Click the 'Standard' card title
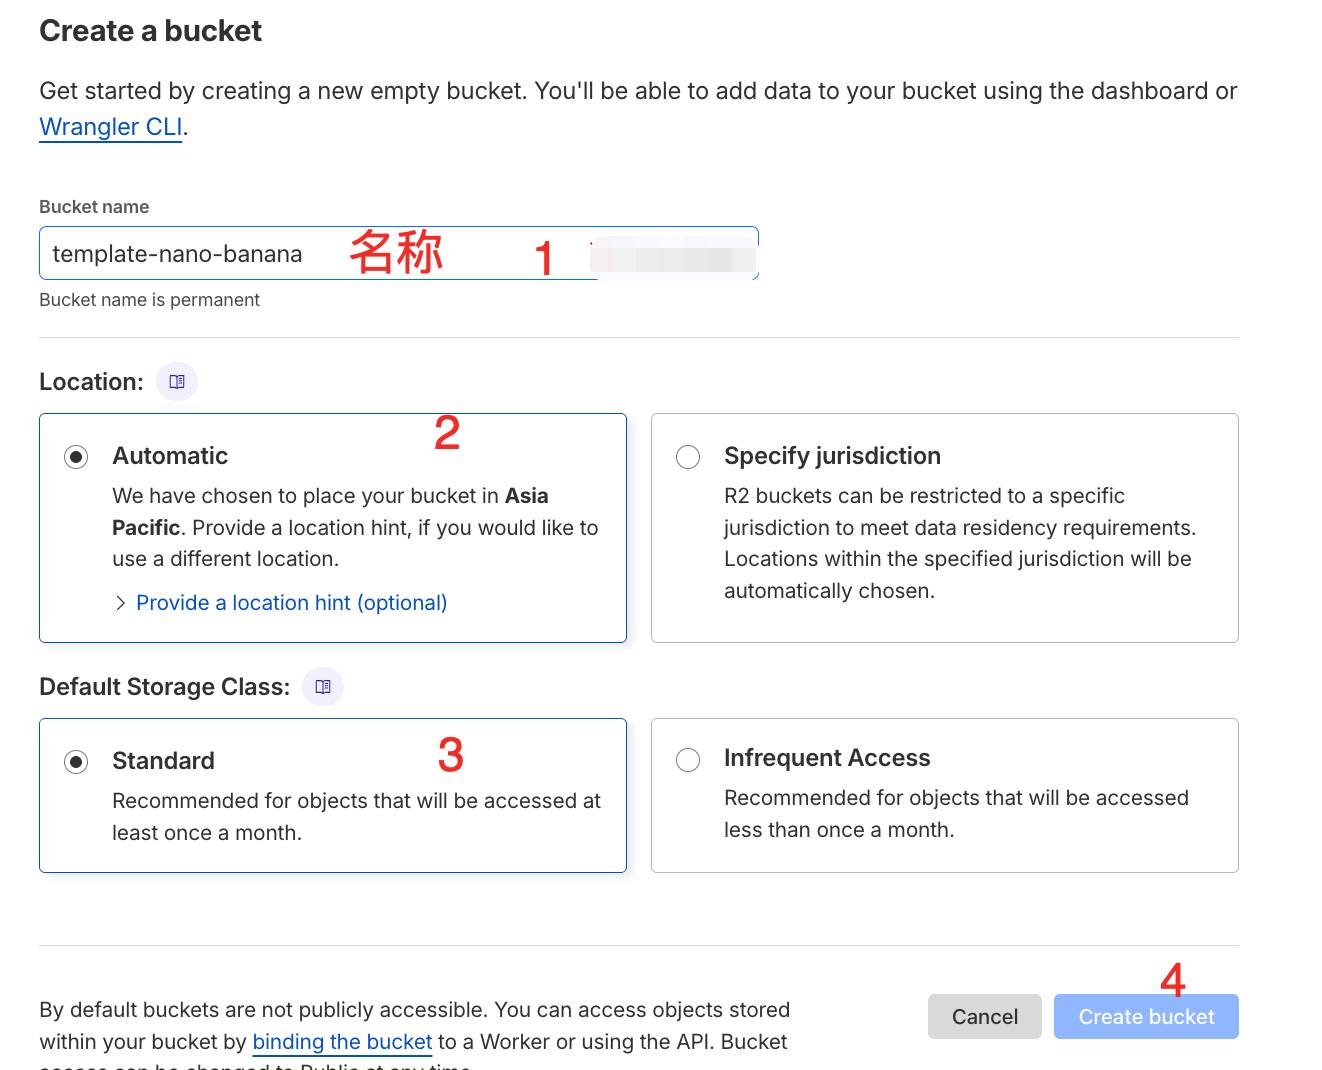1322x1070 pixels. pos(163,761)
